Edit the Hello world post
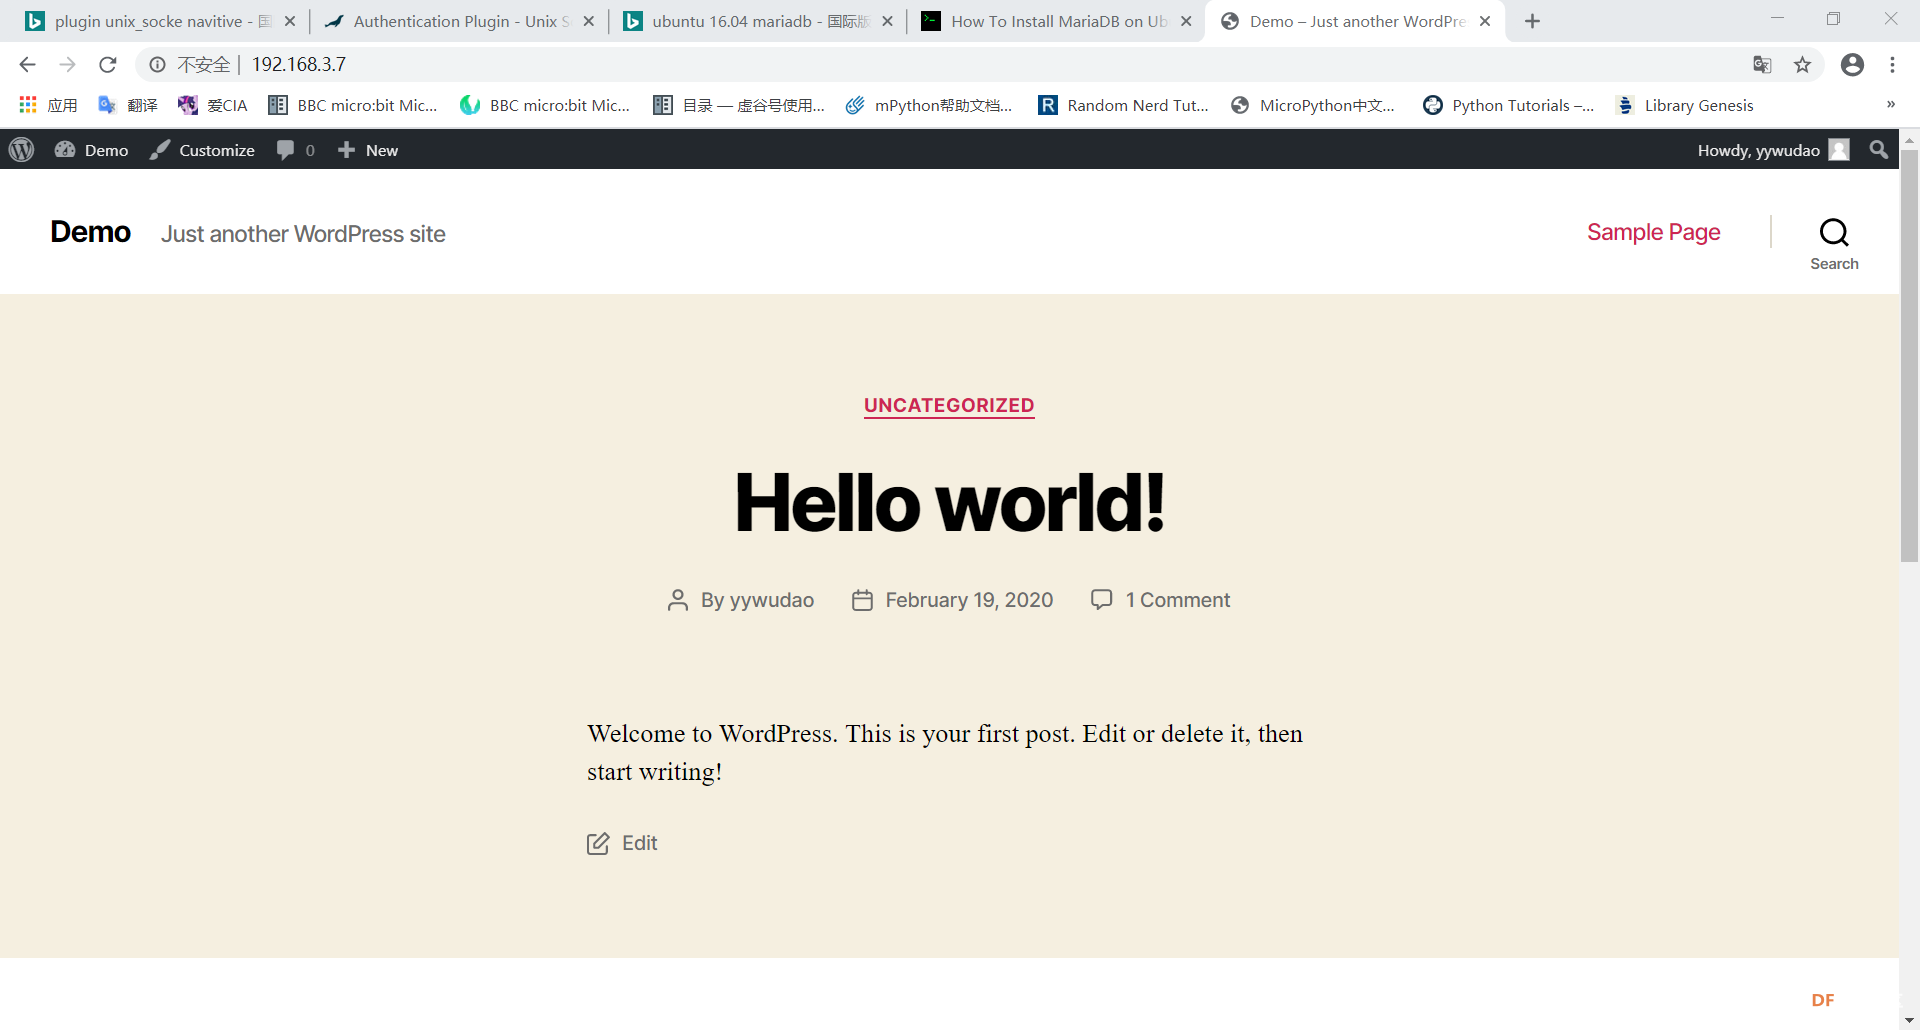 639,843
